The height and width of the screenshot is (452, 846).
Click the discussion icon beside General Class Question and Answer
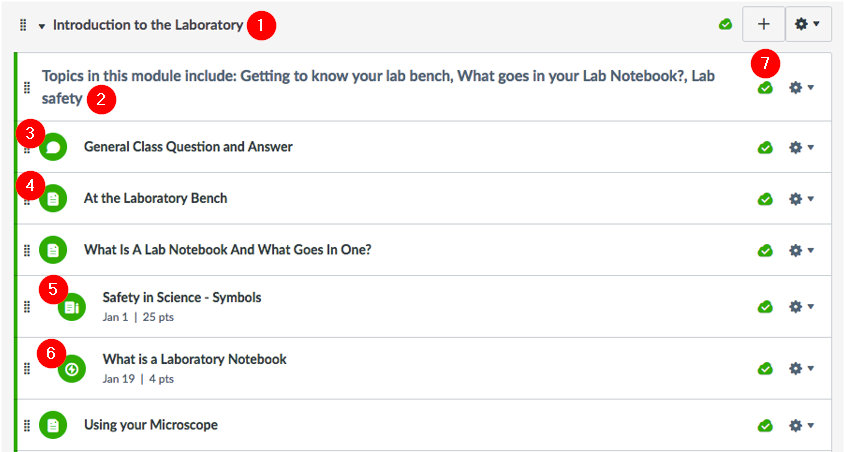53,147
